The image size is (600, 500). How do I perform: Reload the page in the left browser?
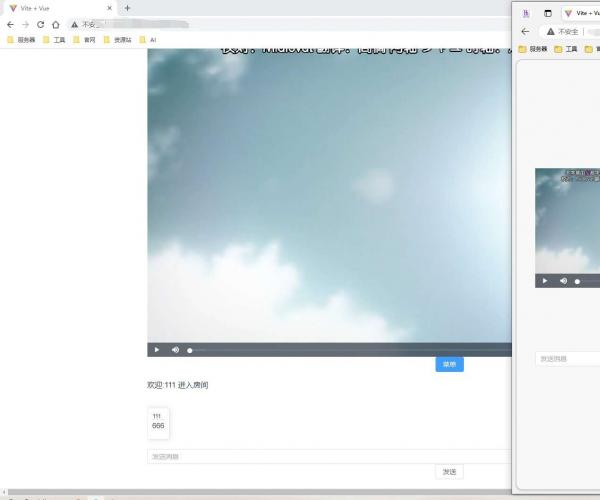(x=40, y=24)
